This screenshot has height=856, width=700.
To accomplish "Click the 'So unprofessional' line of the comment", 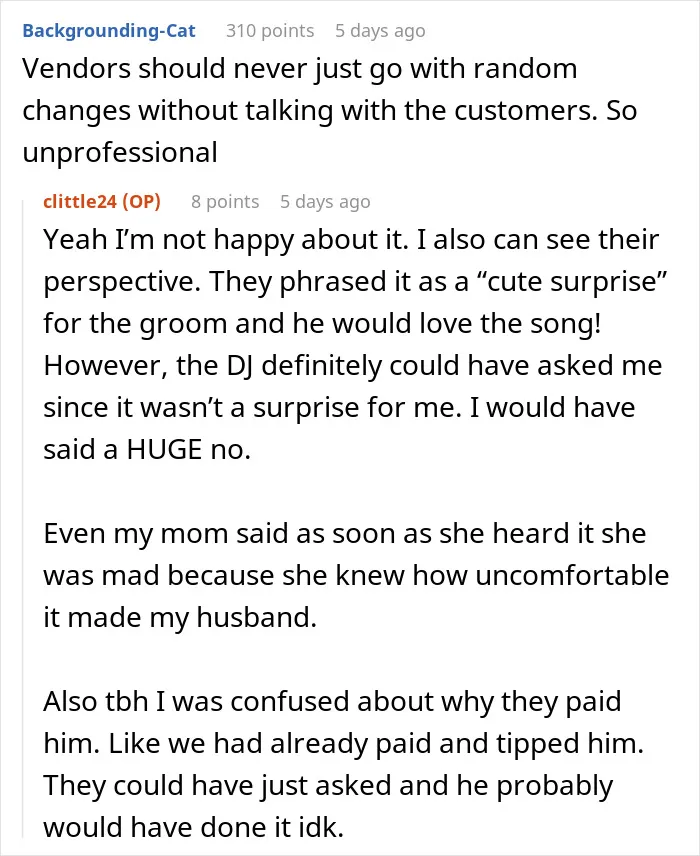I will 120,152.
